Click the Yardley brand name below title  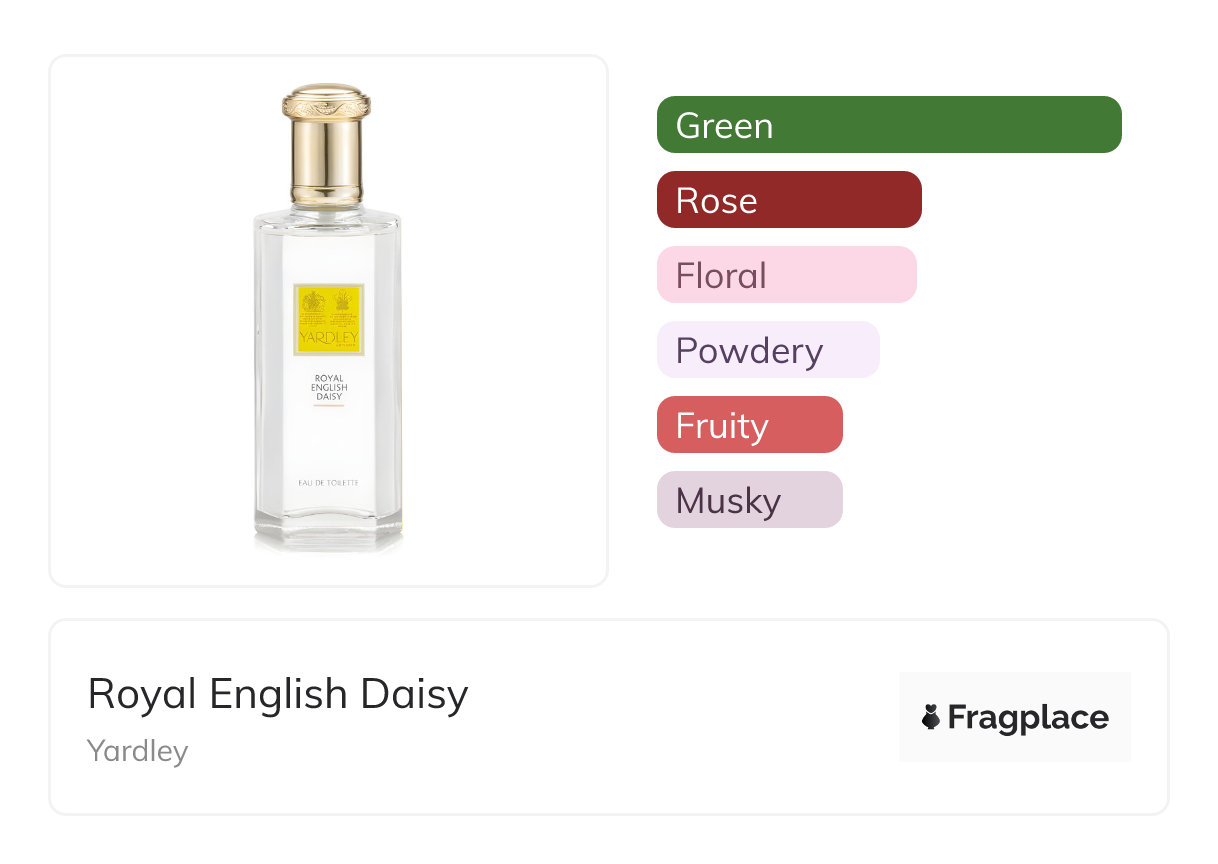(x=137, y=751)
